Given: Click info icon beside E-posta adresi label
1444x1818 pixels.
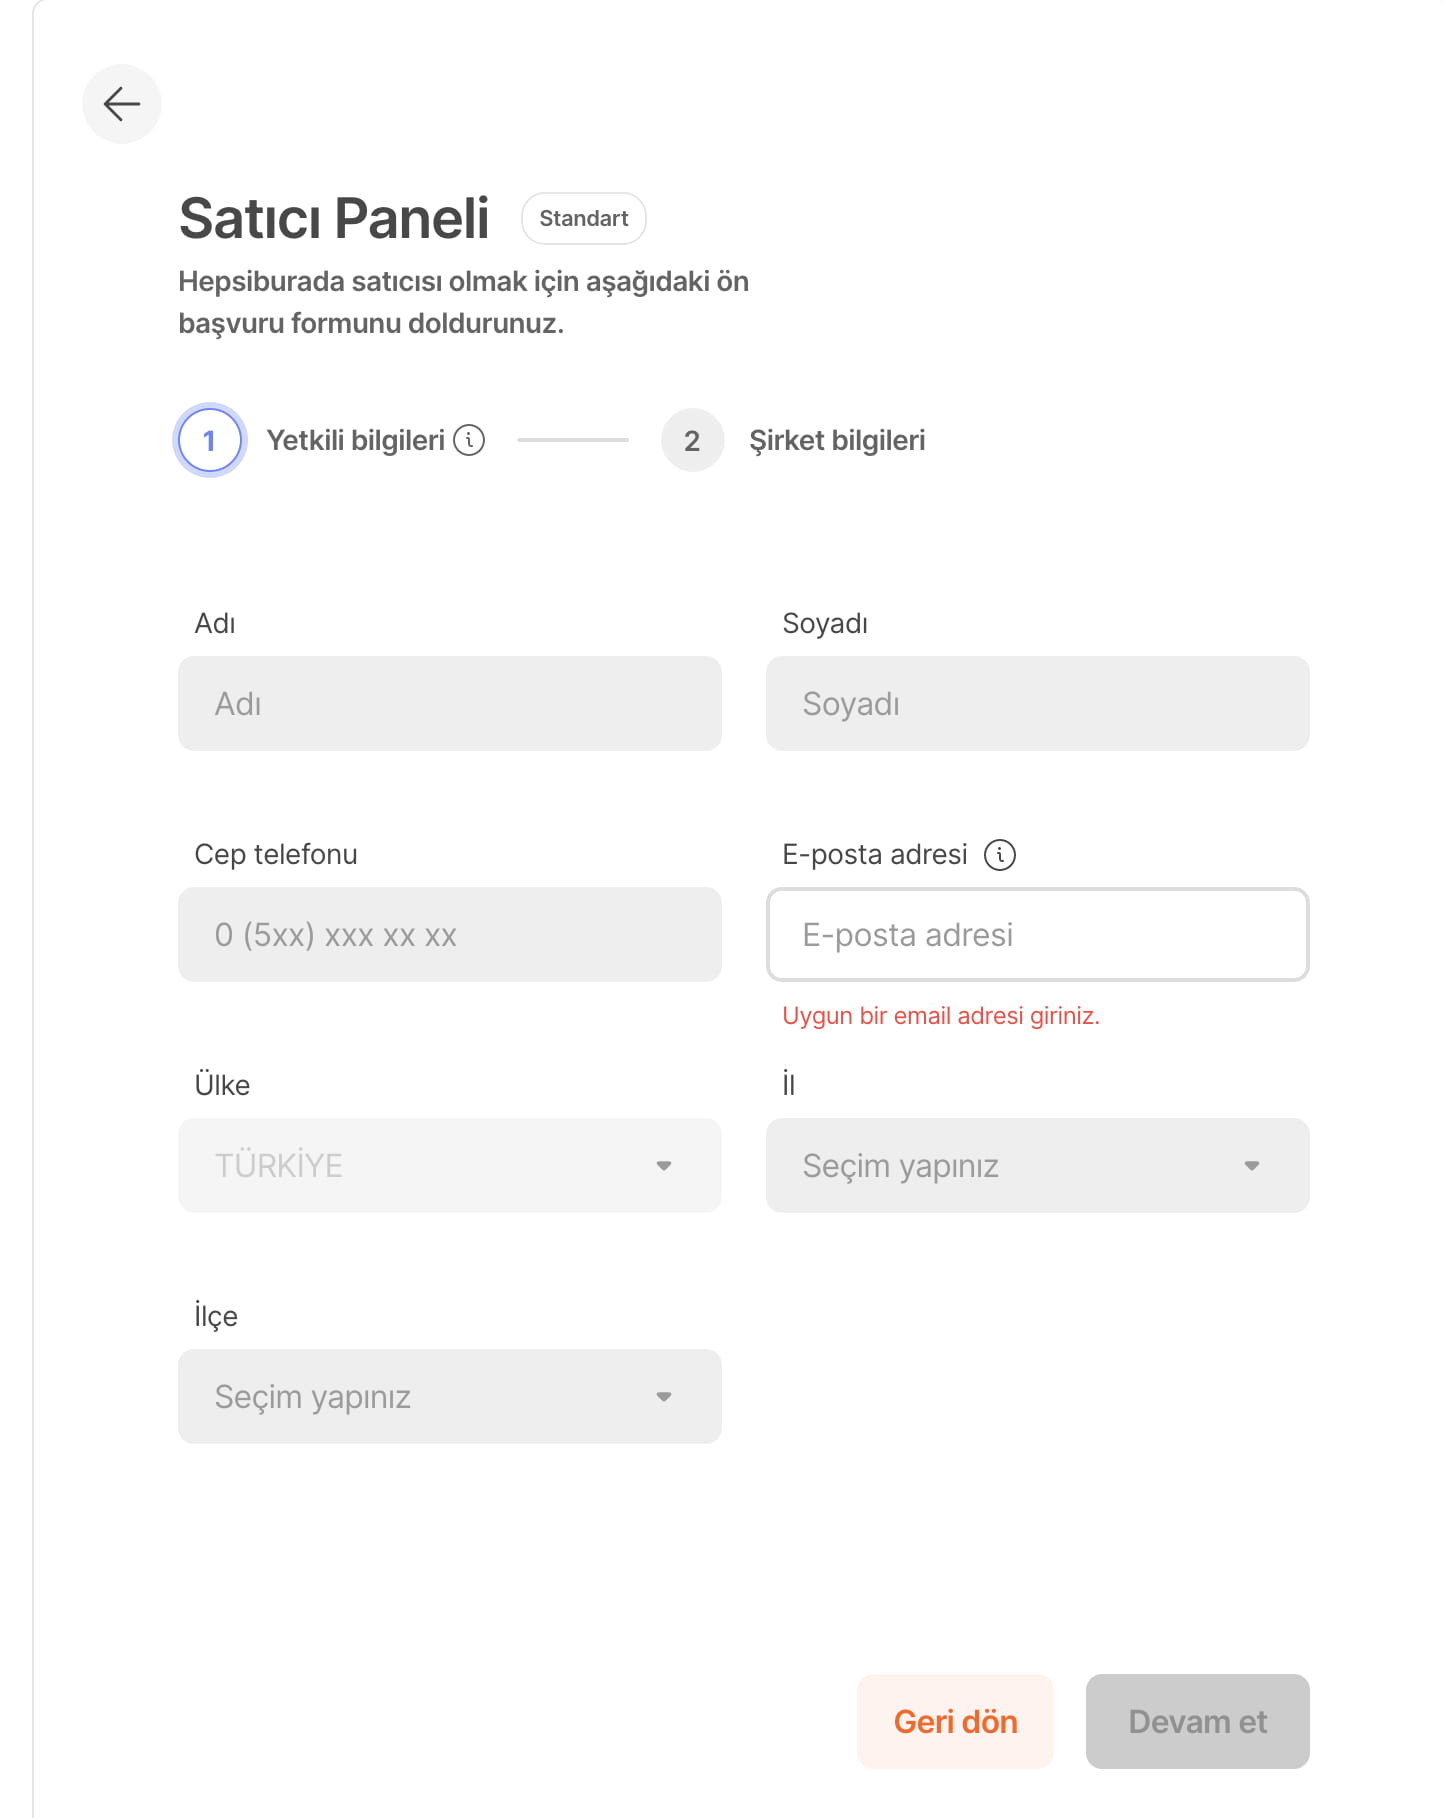Looking at the screenshot, I should (x=1000, y=855).
